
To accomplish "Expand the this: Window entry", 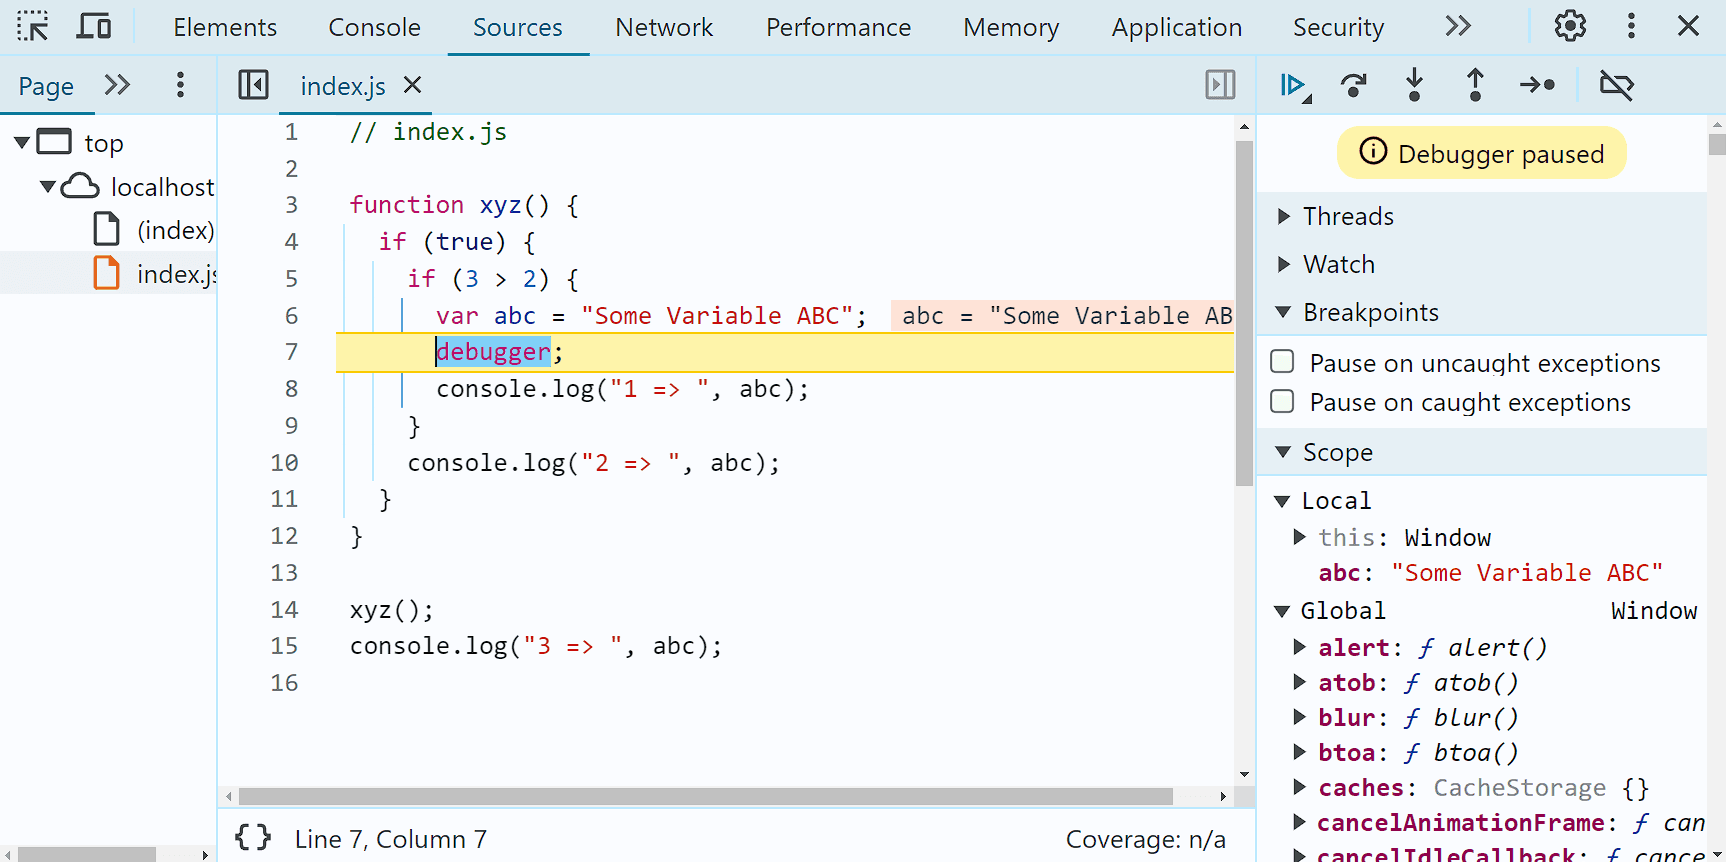I will (1299, 537).
